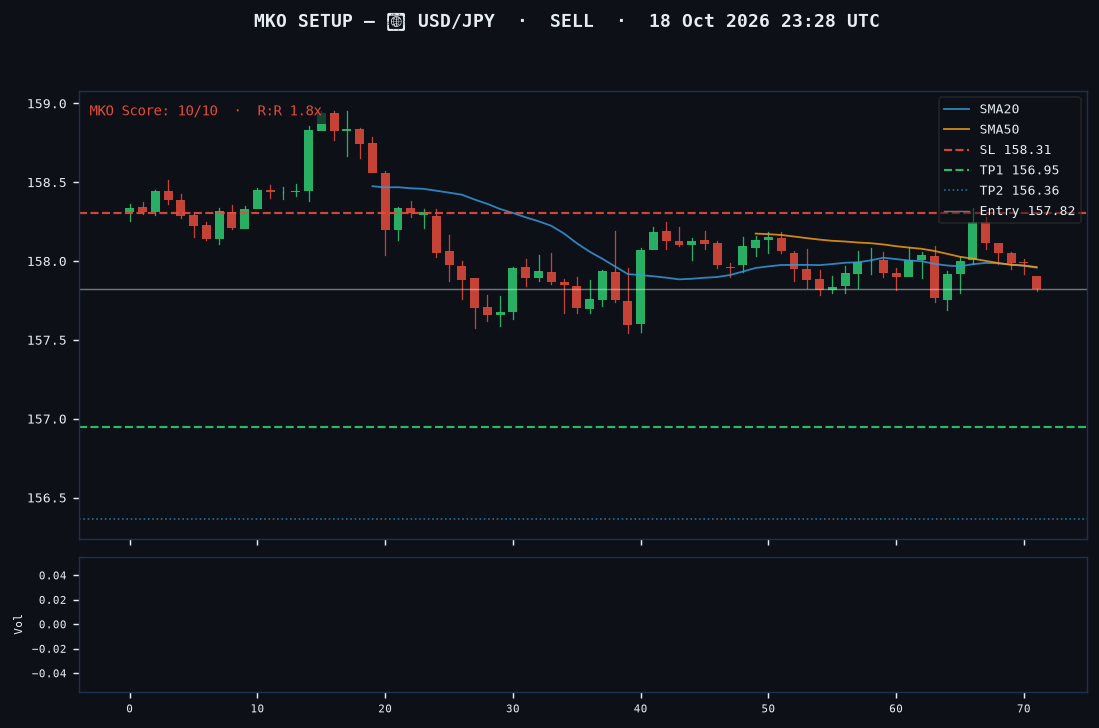Click the 0.04 volume axis label

pyautogui.click(x=53, y=576)
